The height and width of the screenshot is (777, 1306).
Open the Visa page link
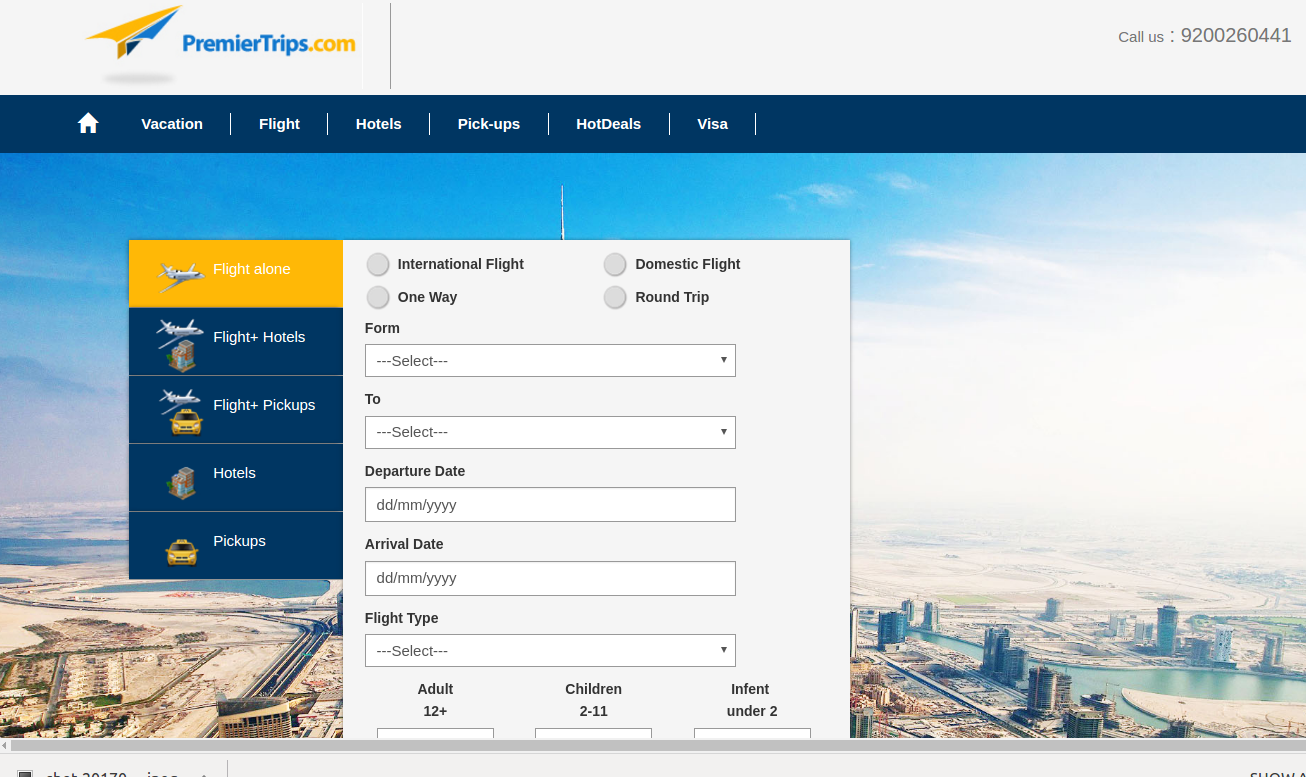pos(712,124)
